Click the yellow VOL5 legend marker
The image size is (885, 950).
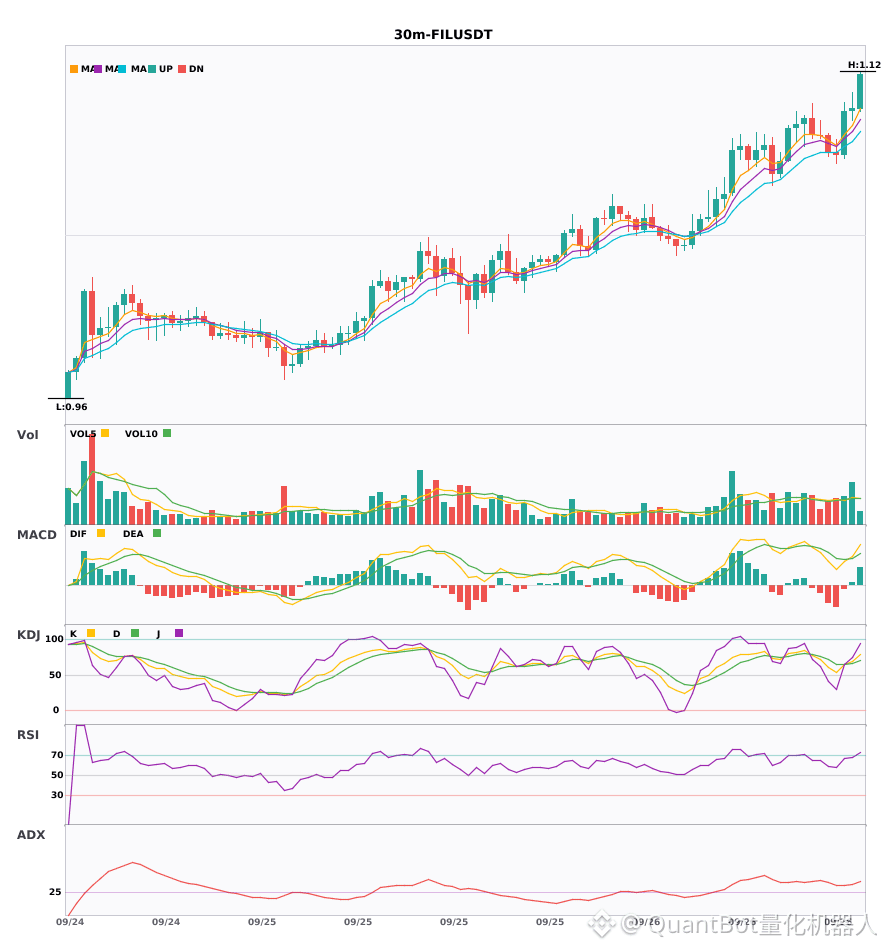click(105, 433)
